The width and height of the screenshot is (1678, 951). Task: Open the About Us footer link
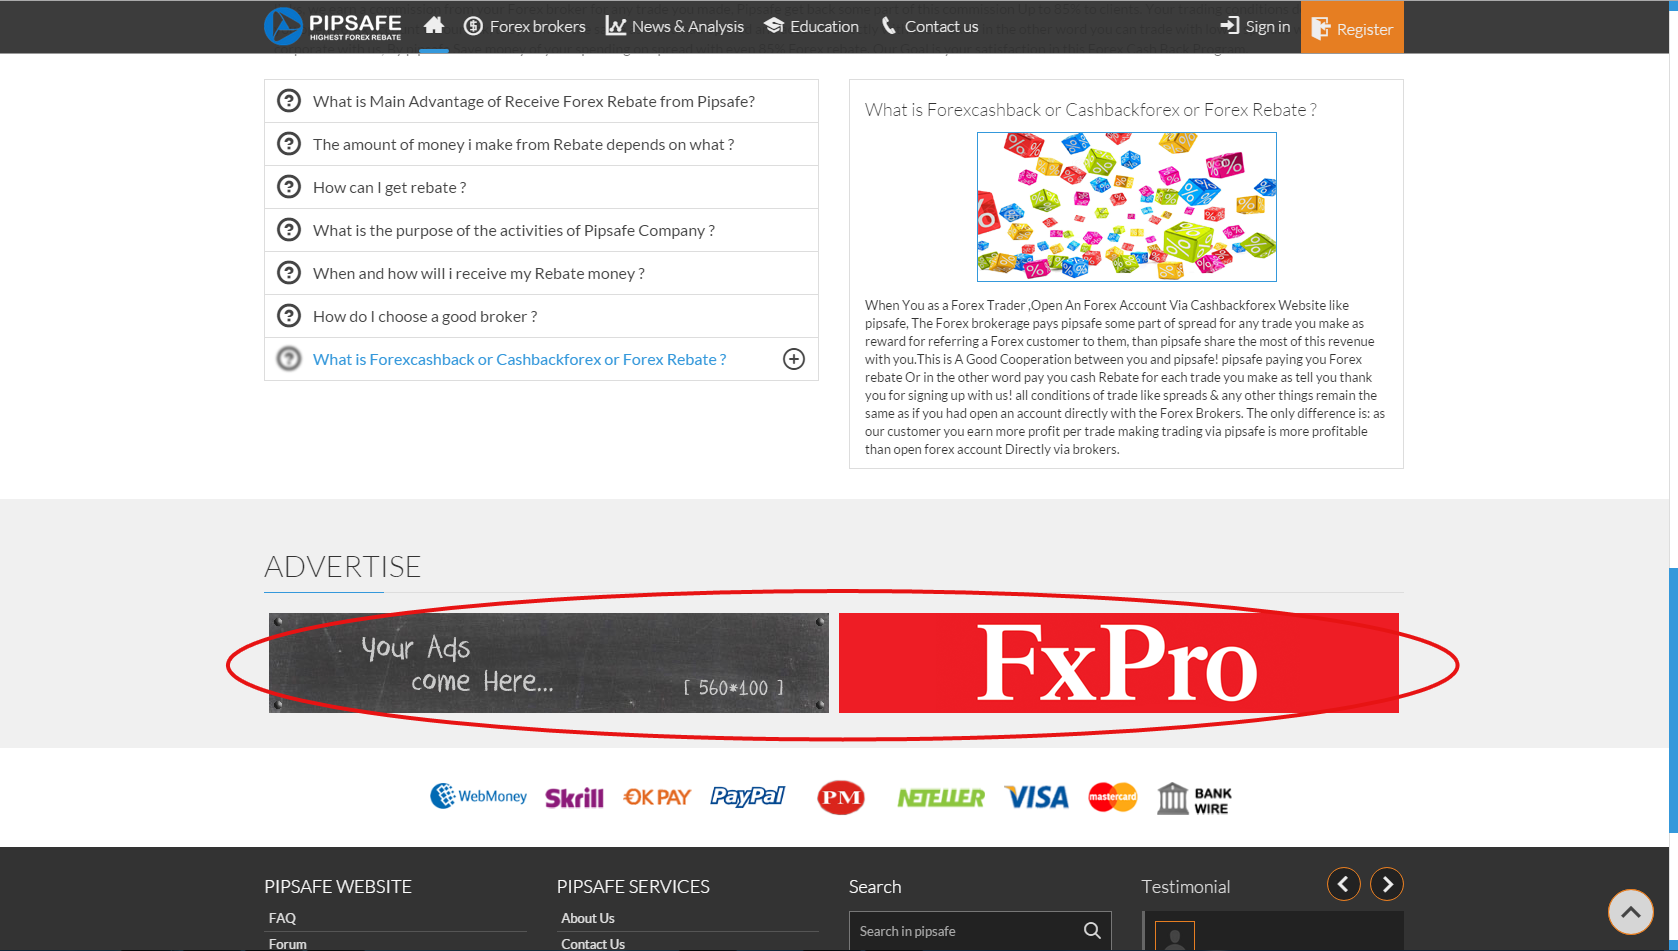pos(588,918)
